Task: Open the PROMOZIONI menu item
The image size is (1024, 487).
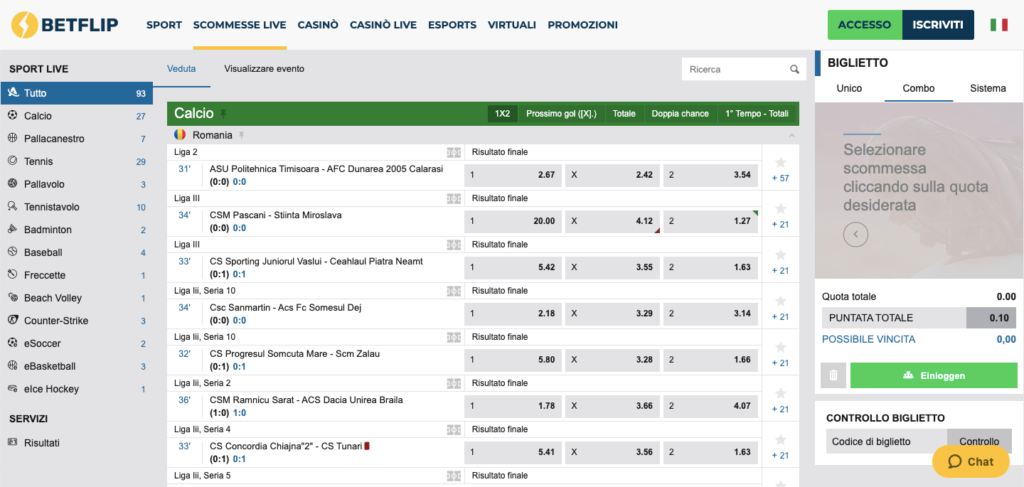Action: click(x=583, y=25)
